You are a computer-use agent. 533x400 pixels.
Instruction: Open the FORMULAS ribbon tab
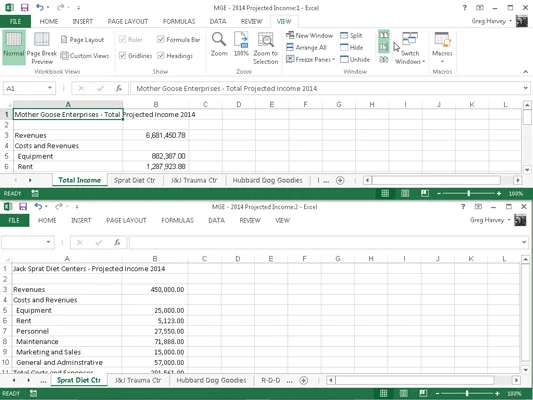179,21
